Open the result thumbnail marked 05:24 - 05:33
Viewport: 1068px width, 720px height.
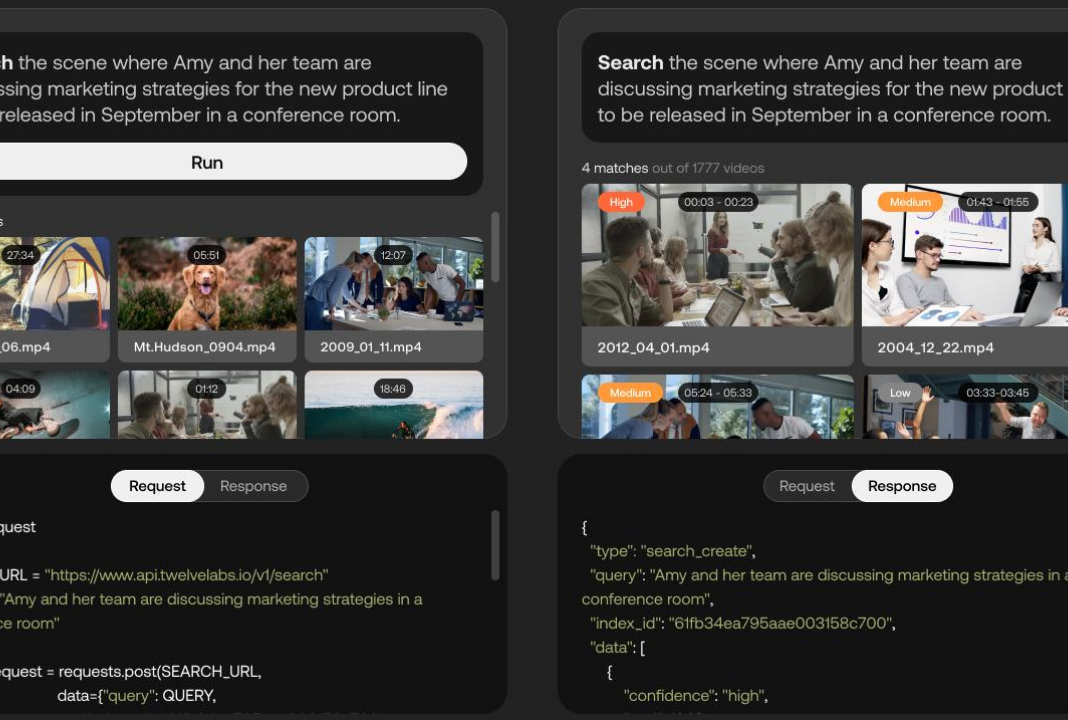point(717,407)
